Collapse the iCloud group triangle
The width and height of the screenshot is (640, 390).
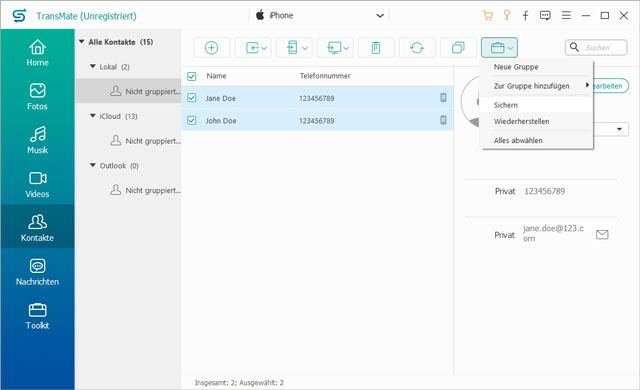point(93,116)
